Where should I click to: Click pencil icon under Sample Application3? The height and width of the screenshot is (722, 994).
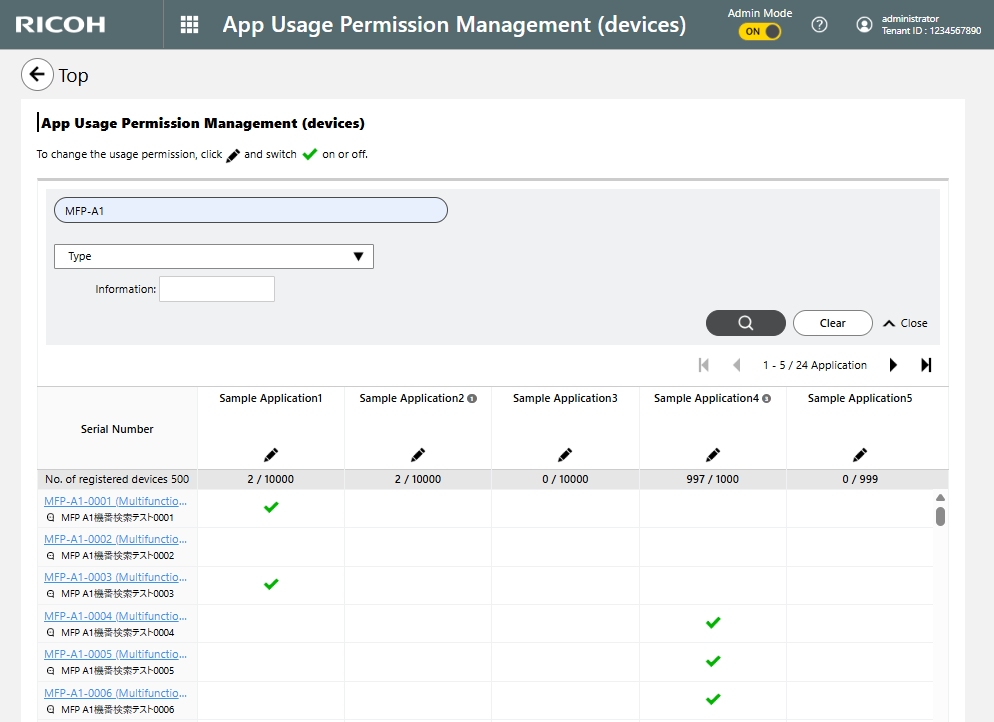565,455
